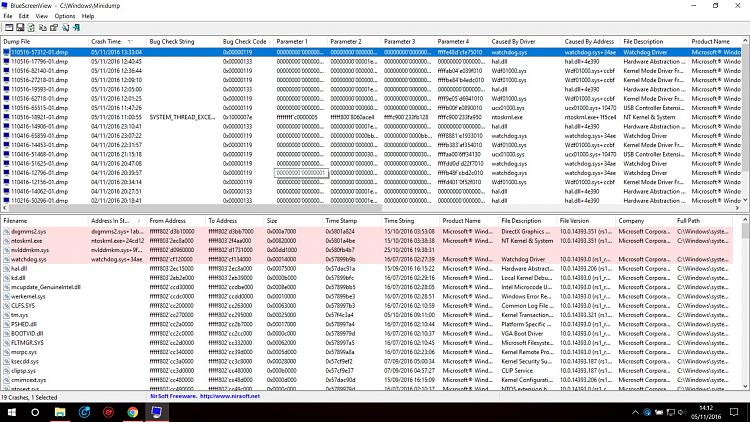
Task: Sort by the Bug Check Code column
Action: (x=246, y=42)
